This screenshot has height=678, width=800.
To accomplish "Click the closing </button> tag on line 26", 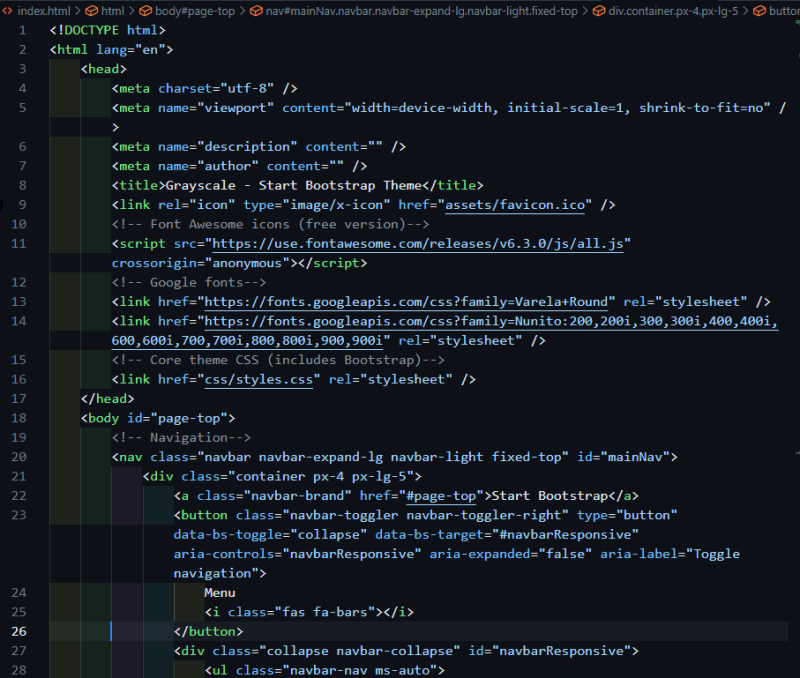I will 208,632.
